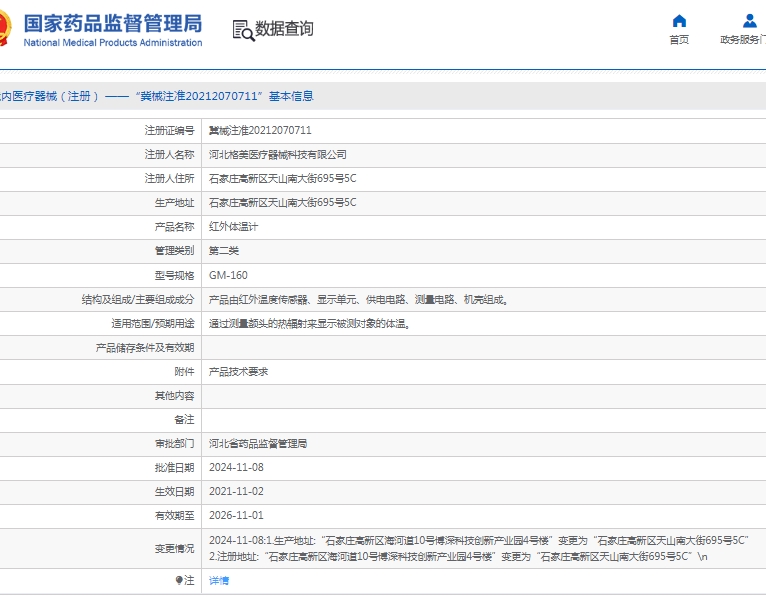The height and width of the screenshot is (601, 766).
Task: Click the 有效期至 field label
Action: point(174,515)
